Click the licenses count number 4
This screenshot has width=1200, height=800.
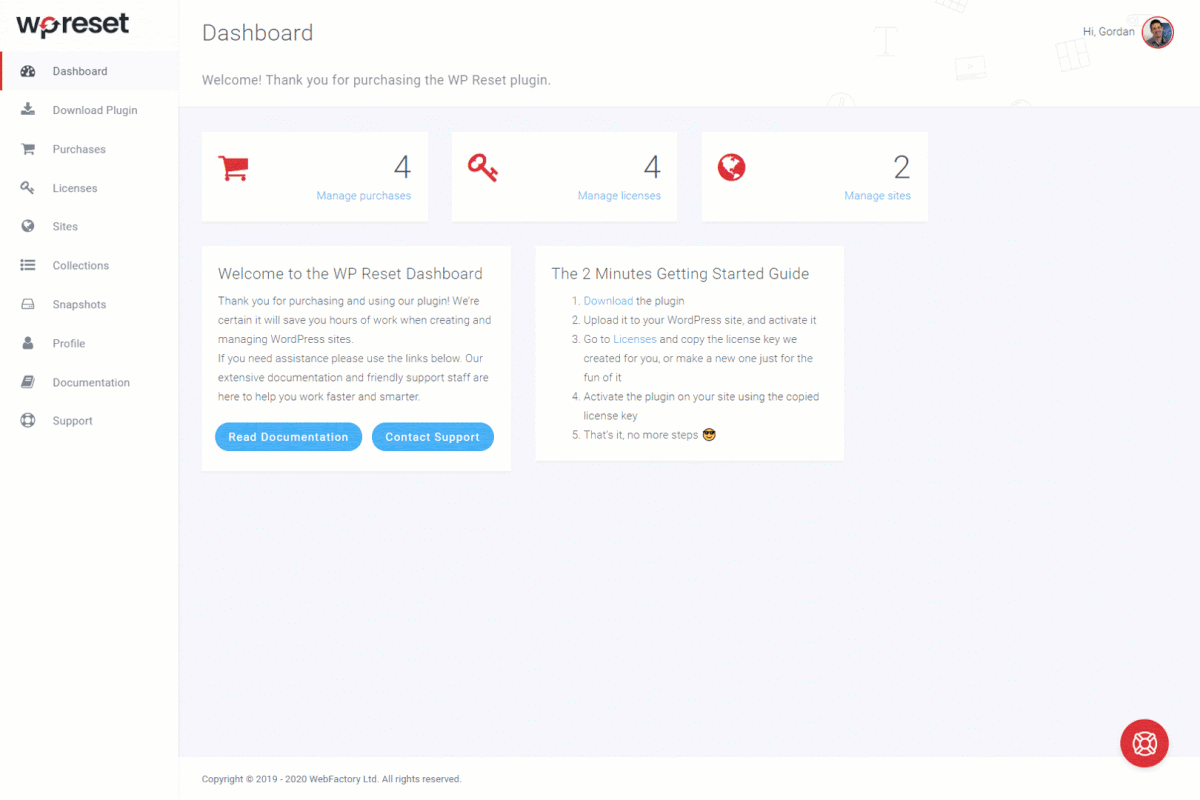click(652, 166)
